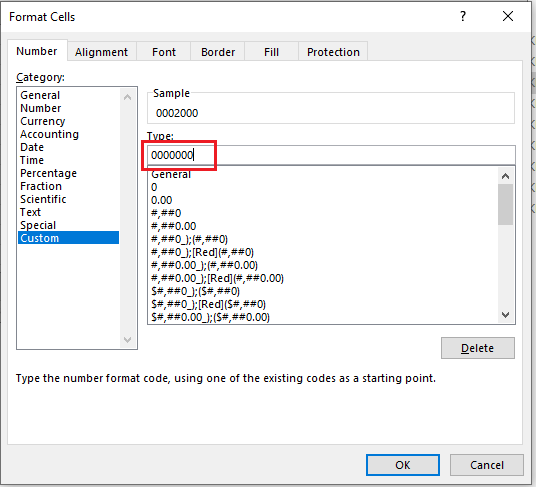The width and height of the screenshot is (536, 487).
Task: Click the Delete button
Action: tap(478, 348)
